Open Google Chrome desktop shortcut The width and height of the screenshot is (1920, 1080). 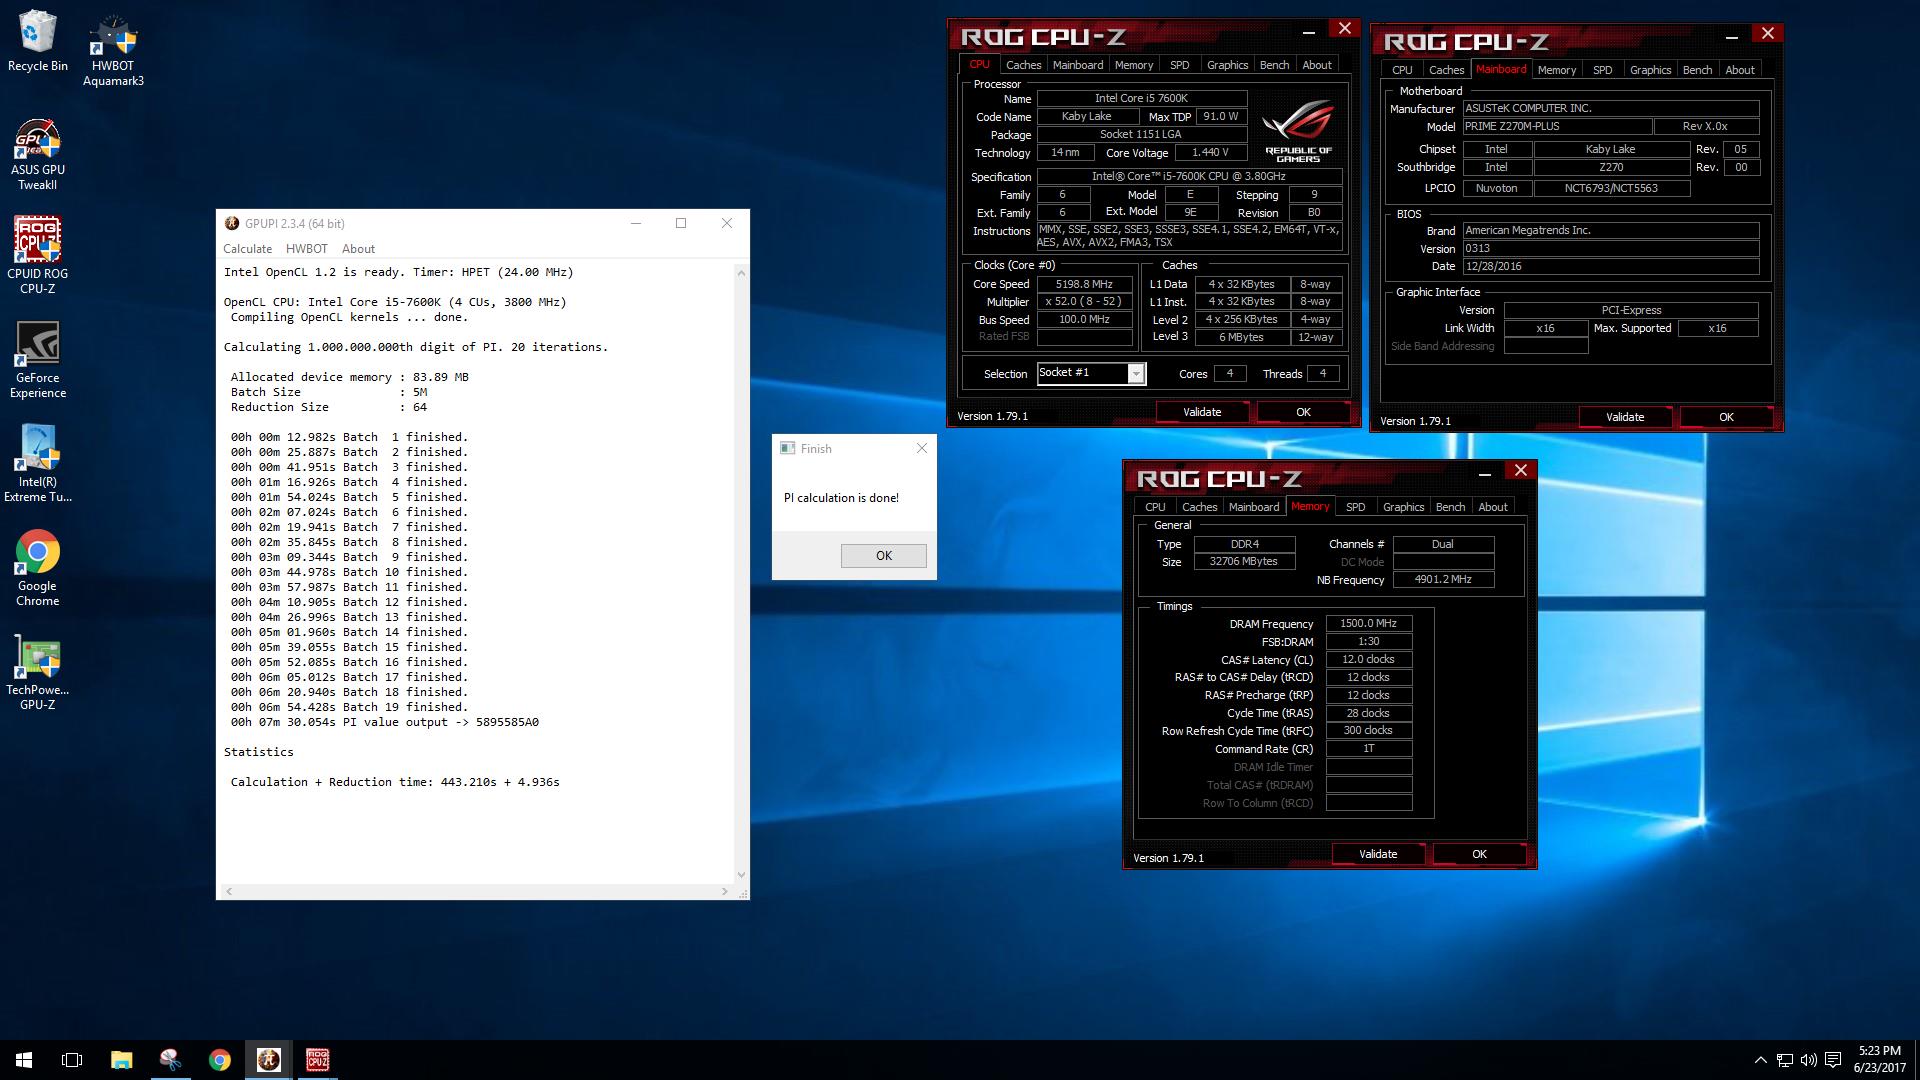(38, 568)
